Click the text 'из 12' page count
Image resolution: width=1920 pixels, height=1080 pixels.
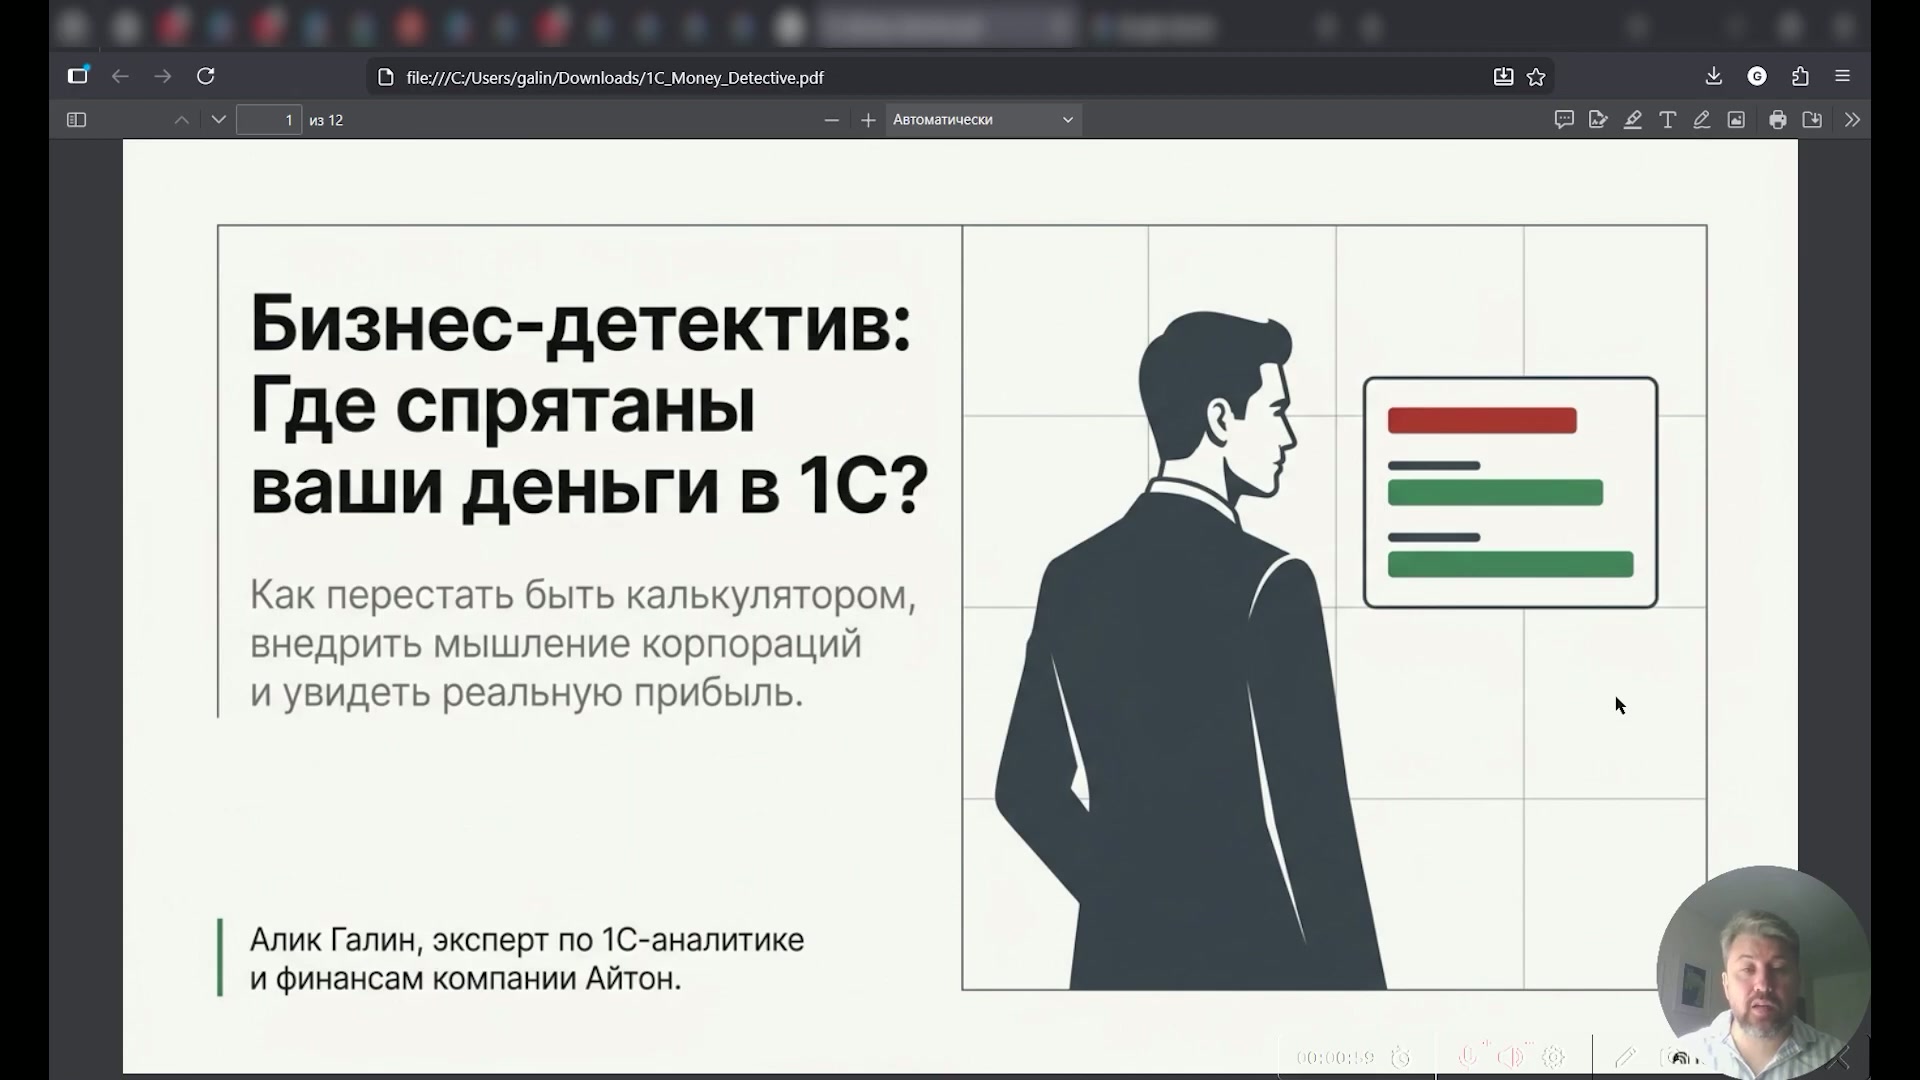pyautogui.click(x=326, y=120)
